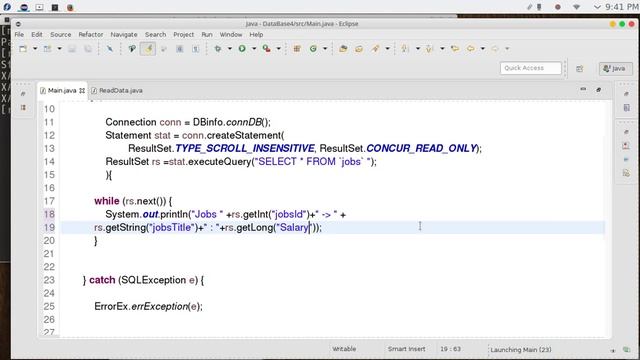Open the Previous Annotation dropdown arrow
The height and width of the screenshot is (360, 640).
coord(442,49)
